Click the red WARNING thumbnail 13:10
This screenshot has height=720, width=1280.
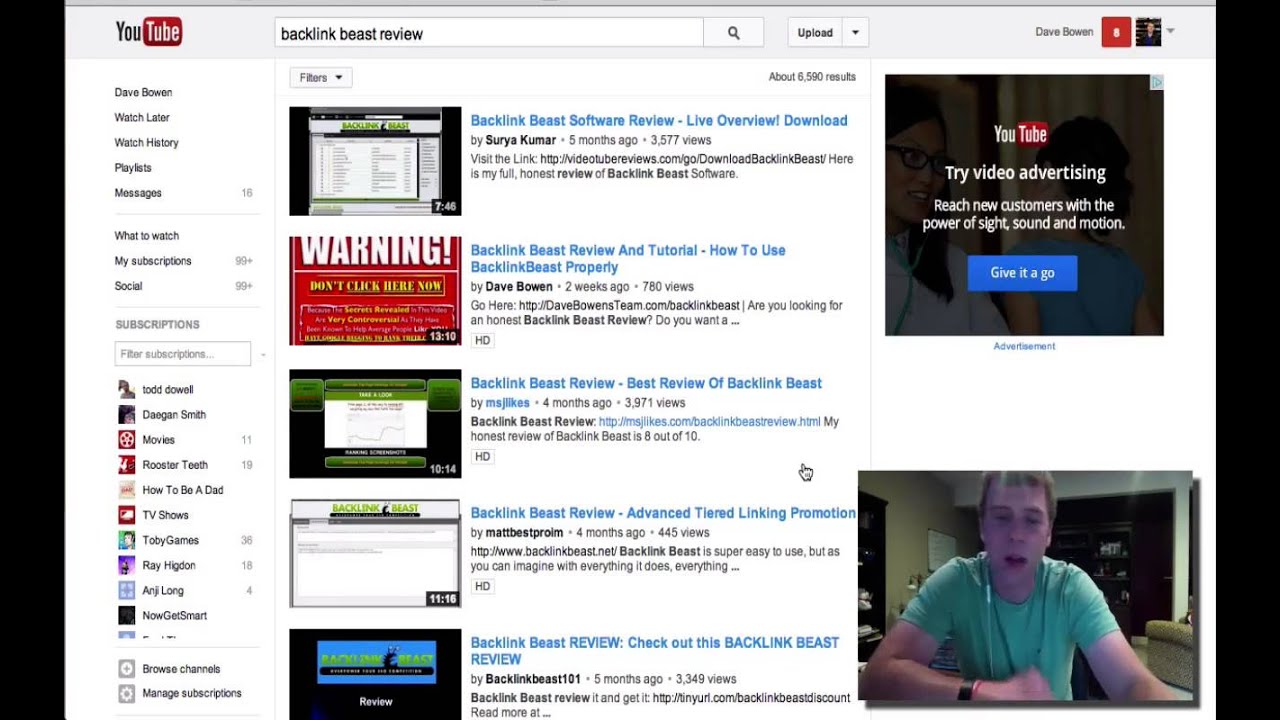(x=375, y=291)
